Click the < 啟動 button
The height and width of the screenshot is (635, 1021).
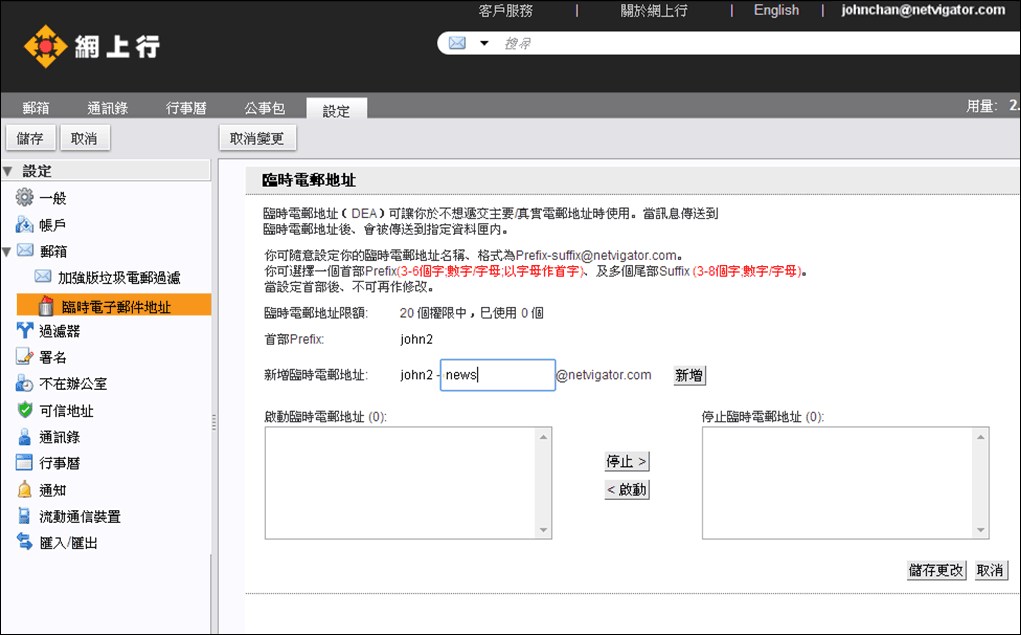626,490
